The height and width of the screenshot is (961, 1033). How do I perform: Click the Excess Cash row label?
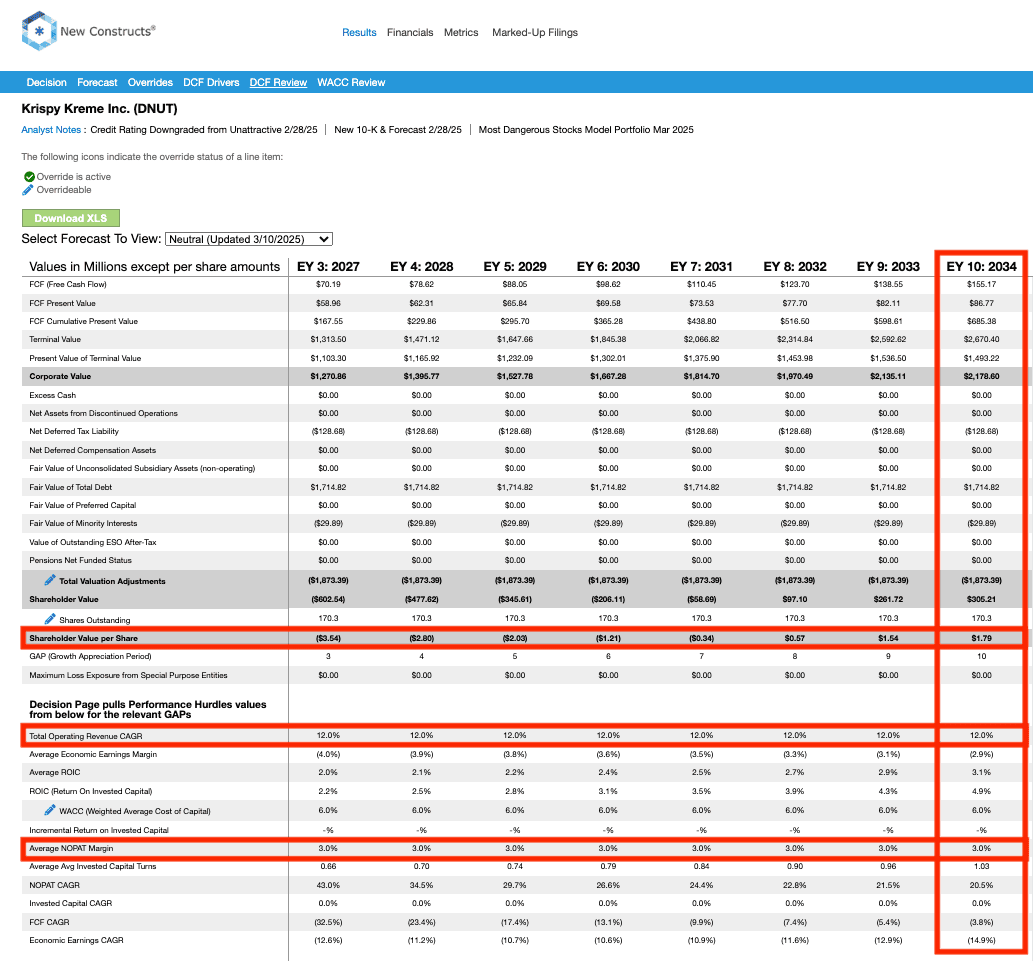(53, 395)
